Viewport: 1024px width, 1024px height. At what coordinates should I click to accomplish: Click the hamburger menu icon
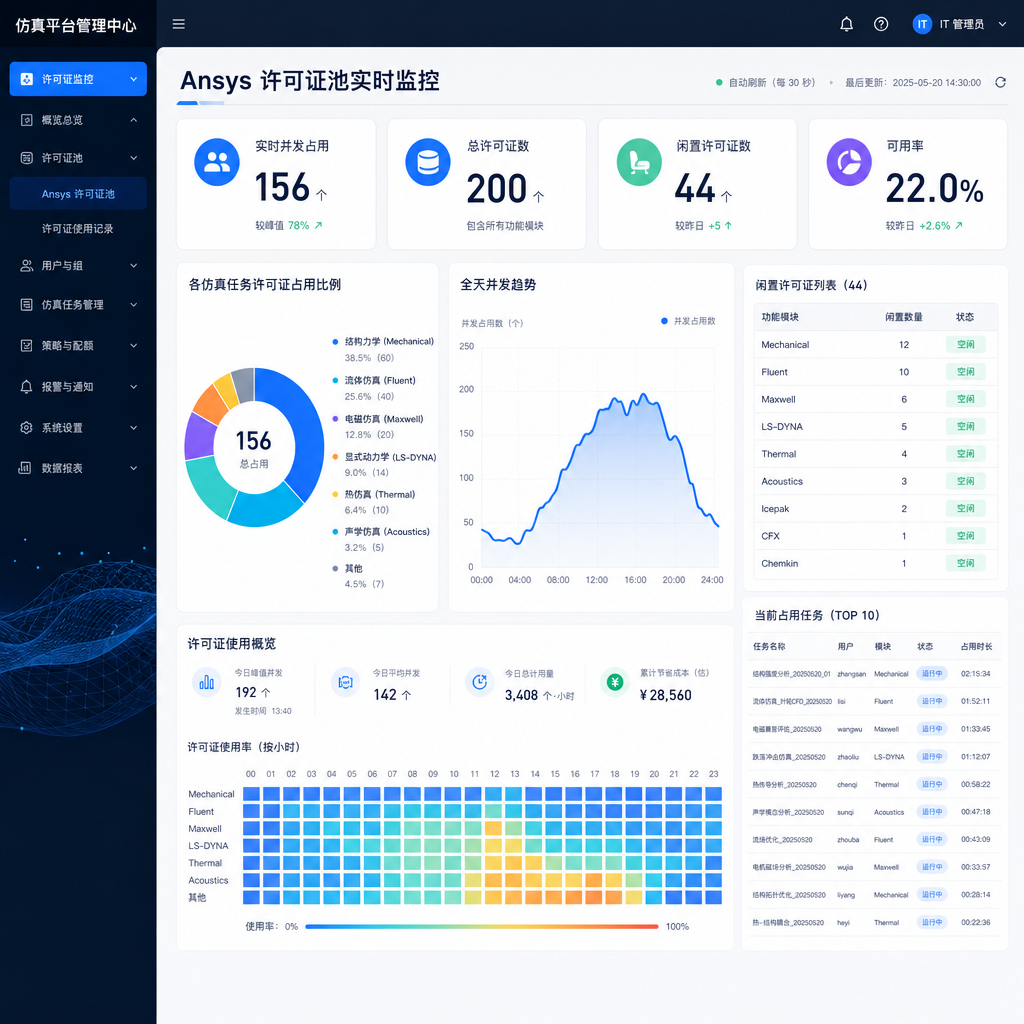(x=178, y=24)
